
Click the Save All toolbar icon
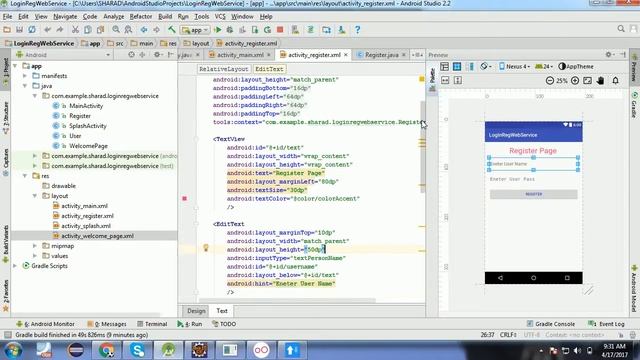[19, 30]
